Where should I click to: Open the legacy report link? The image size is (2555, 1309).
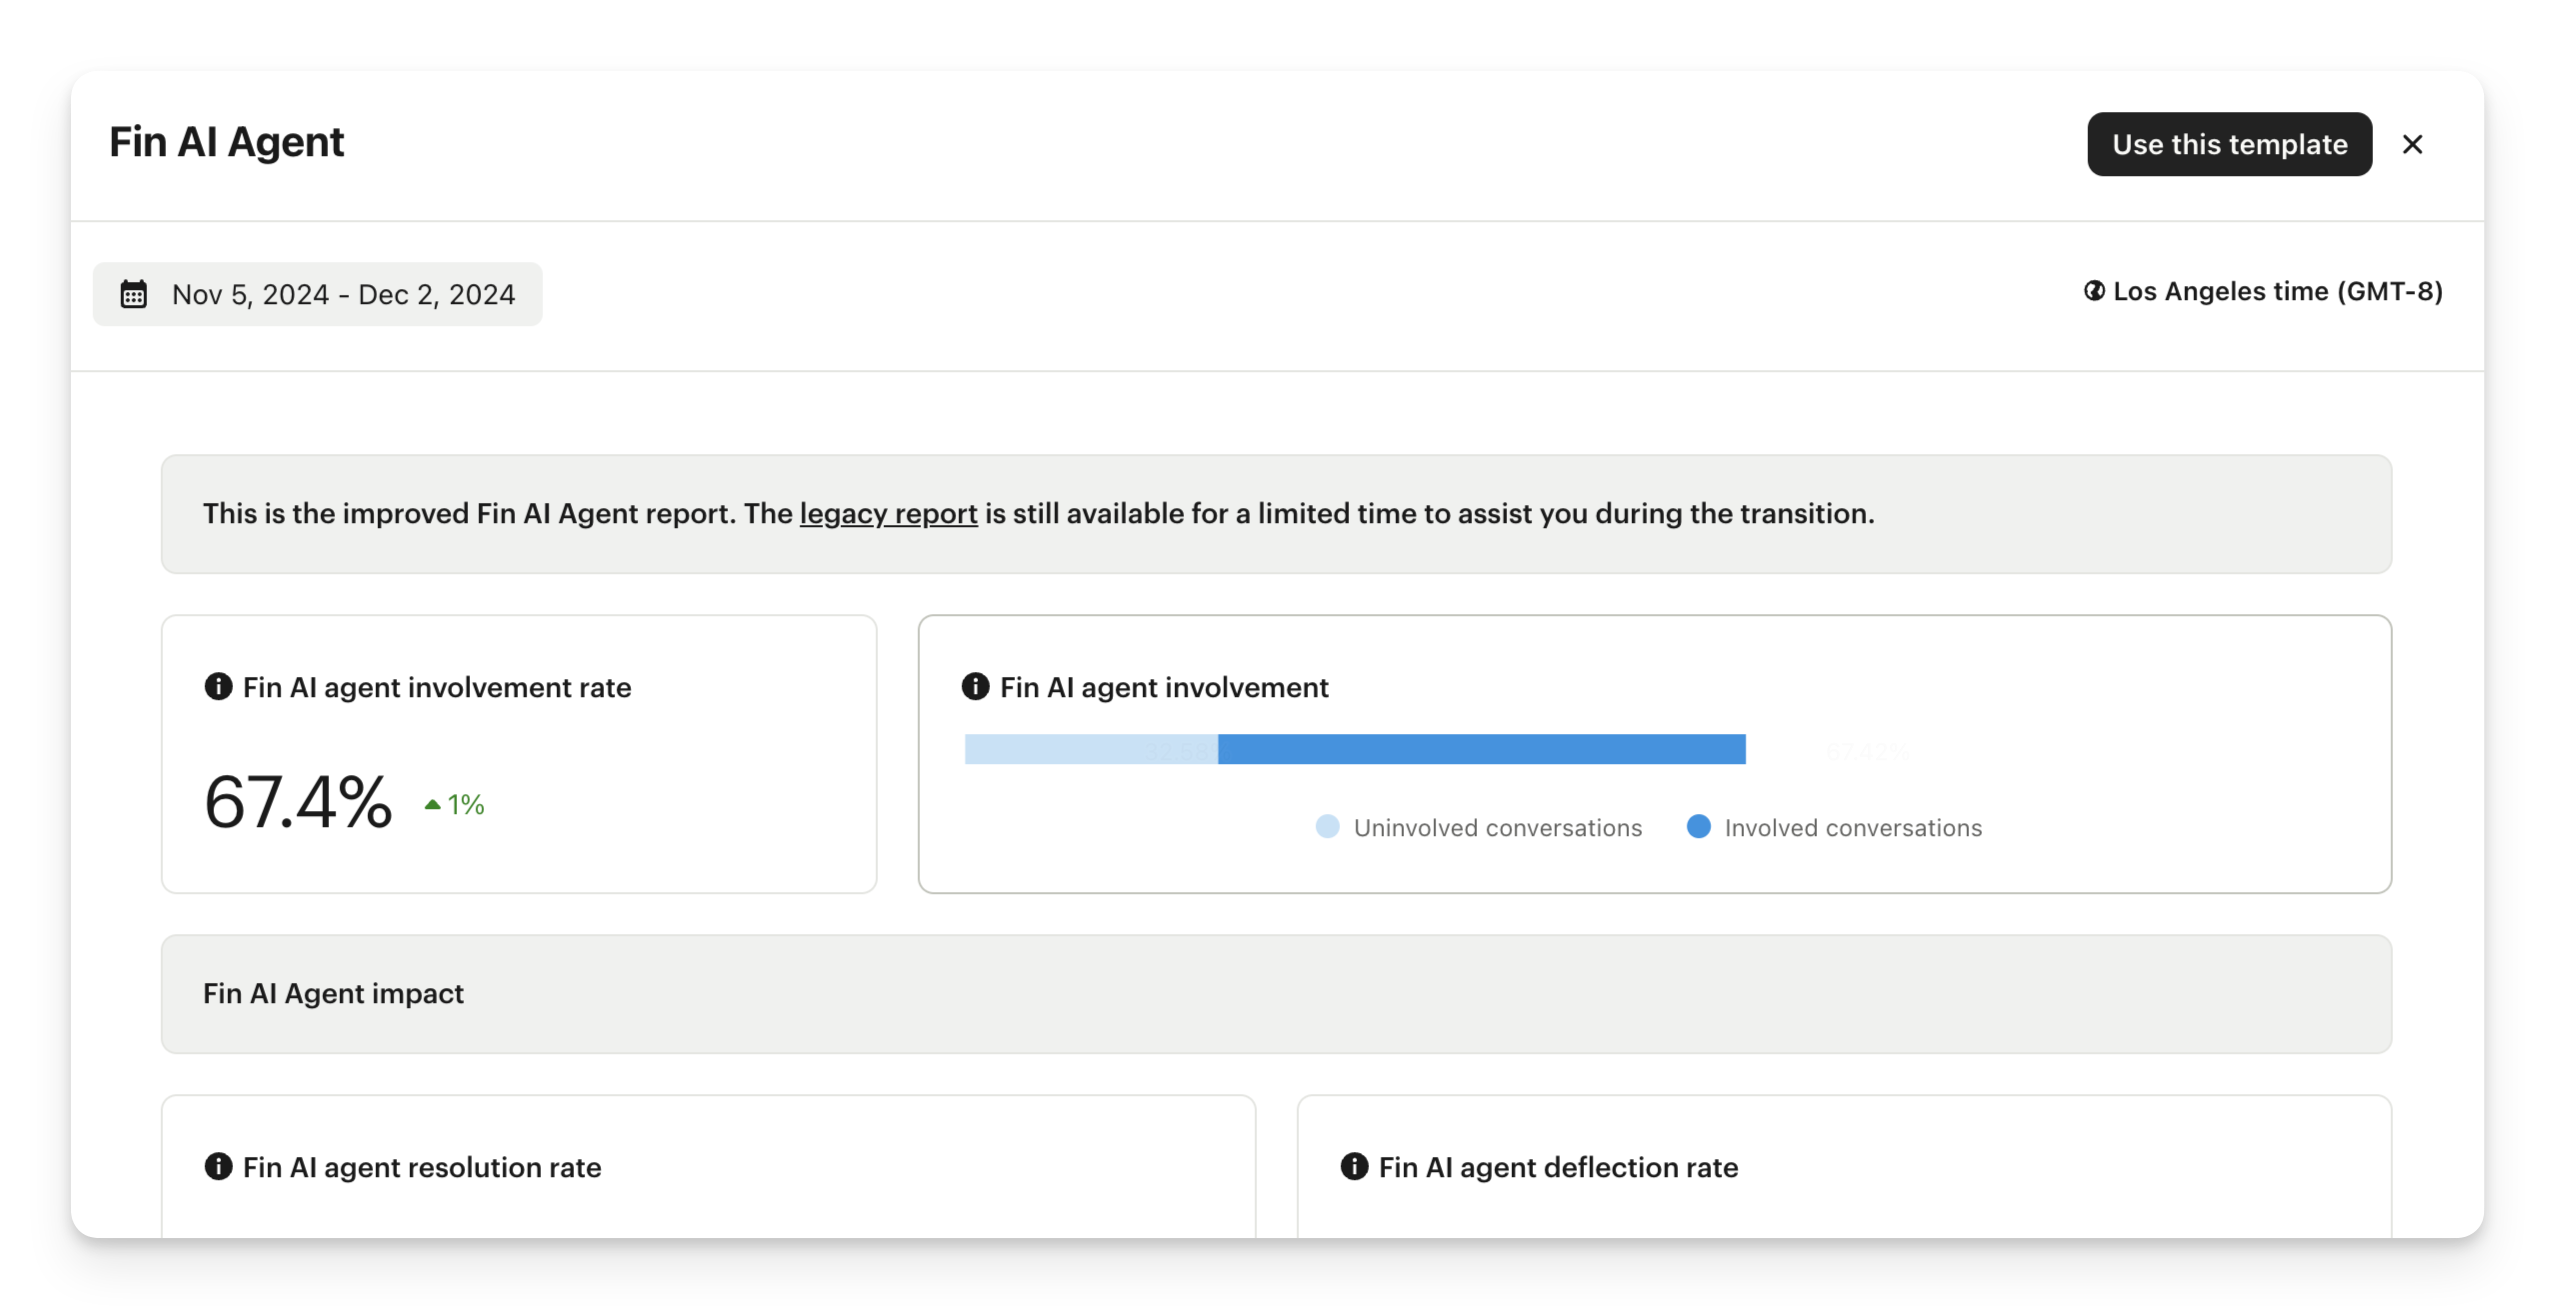coord(888,513)
